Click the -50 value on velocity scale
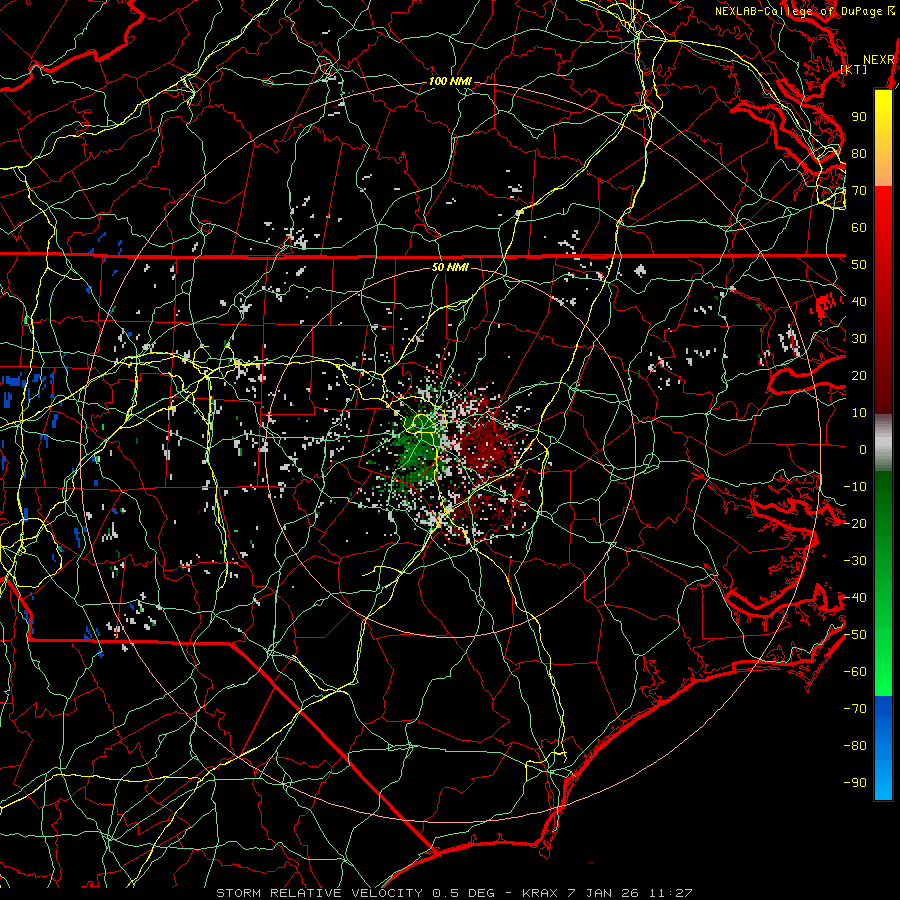 pos(855,635)
